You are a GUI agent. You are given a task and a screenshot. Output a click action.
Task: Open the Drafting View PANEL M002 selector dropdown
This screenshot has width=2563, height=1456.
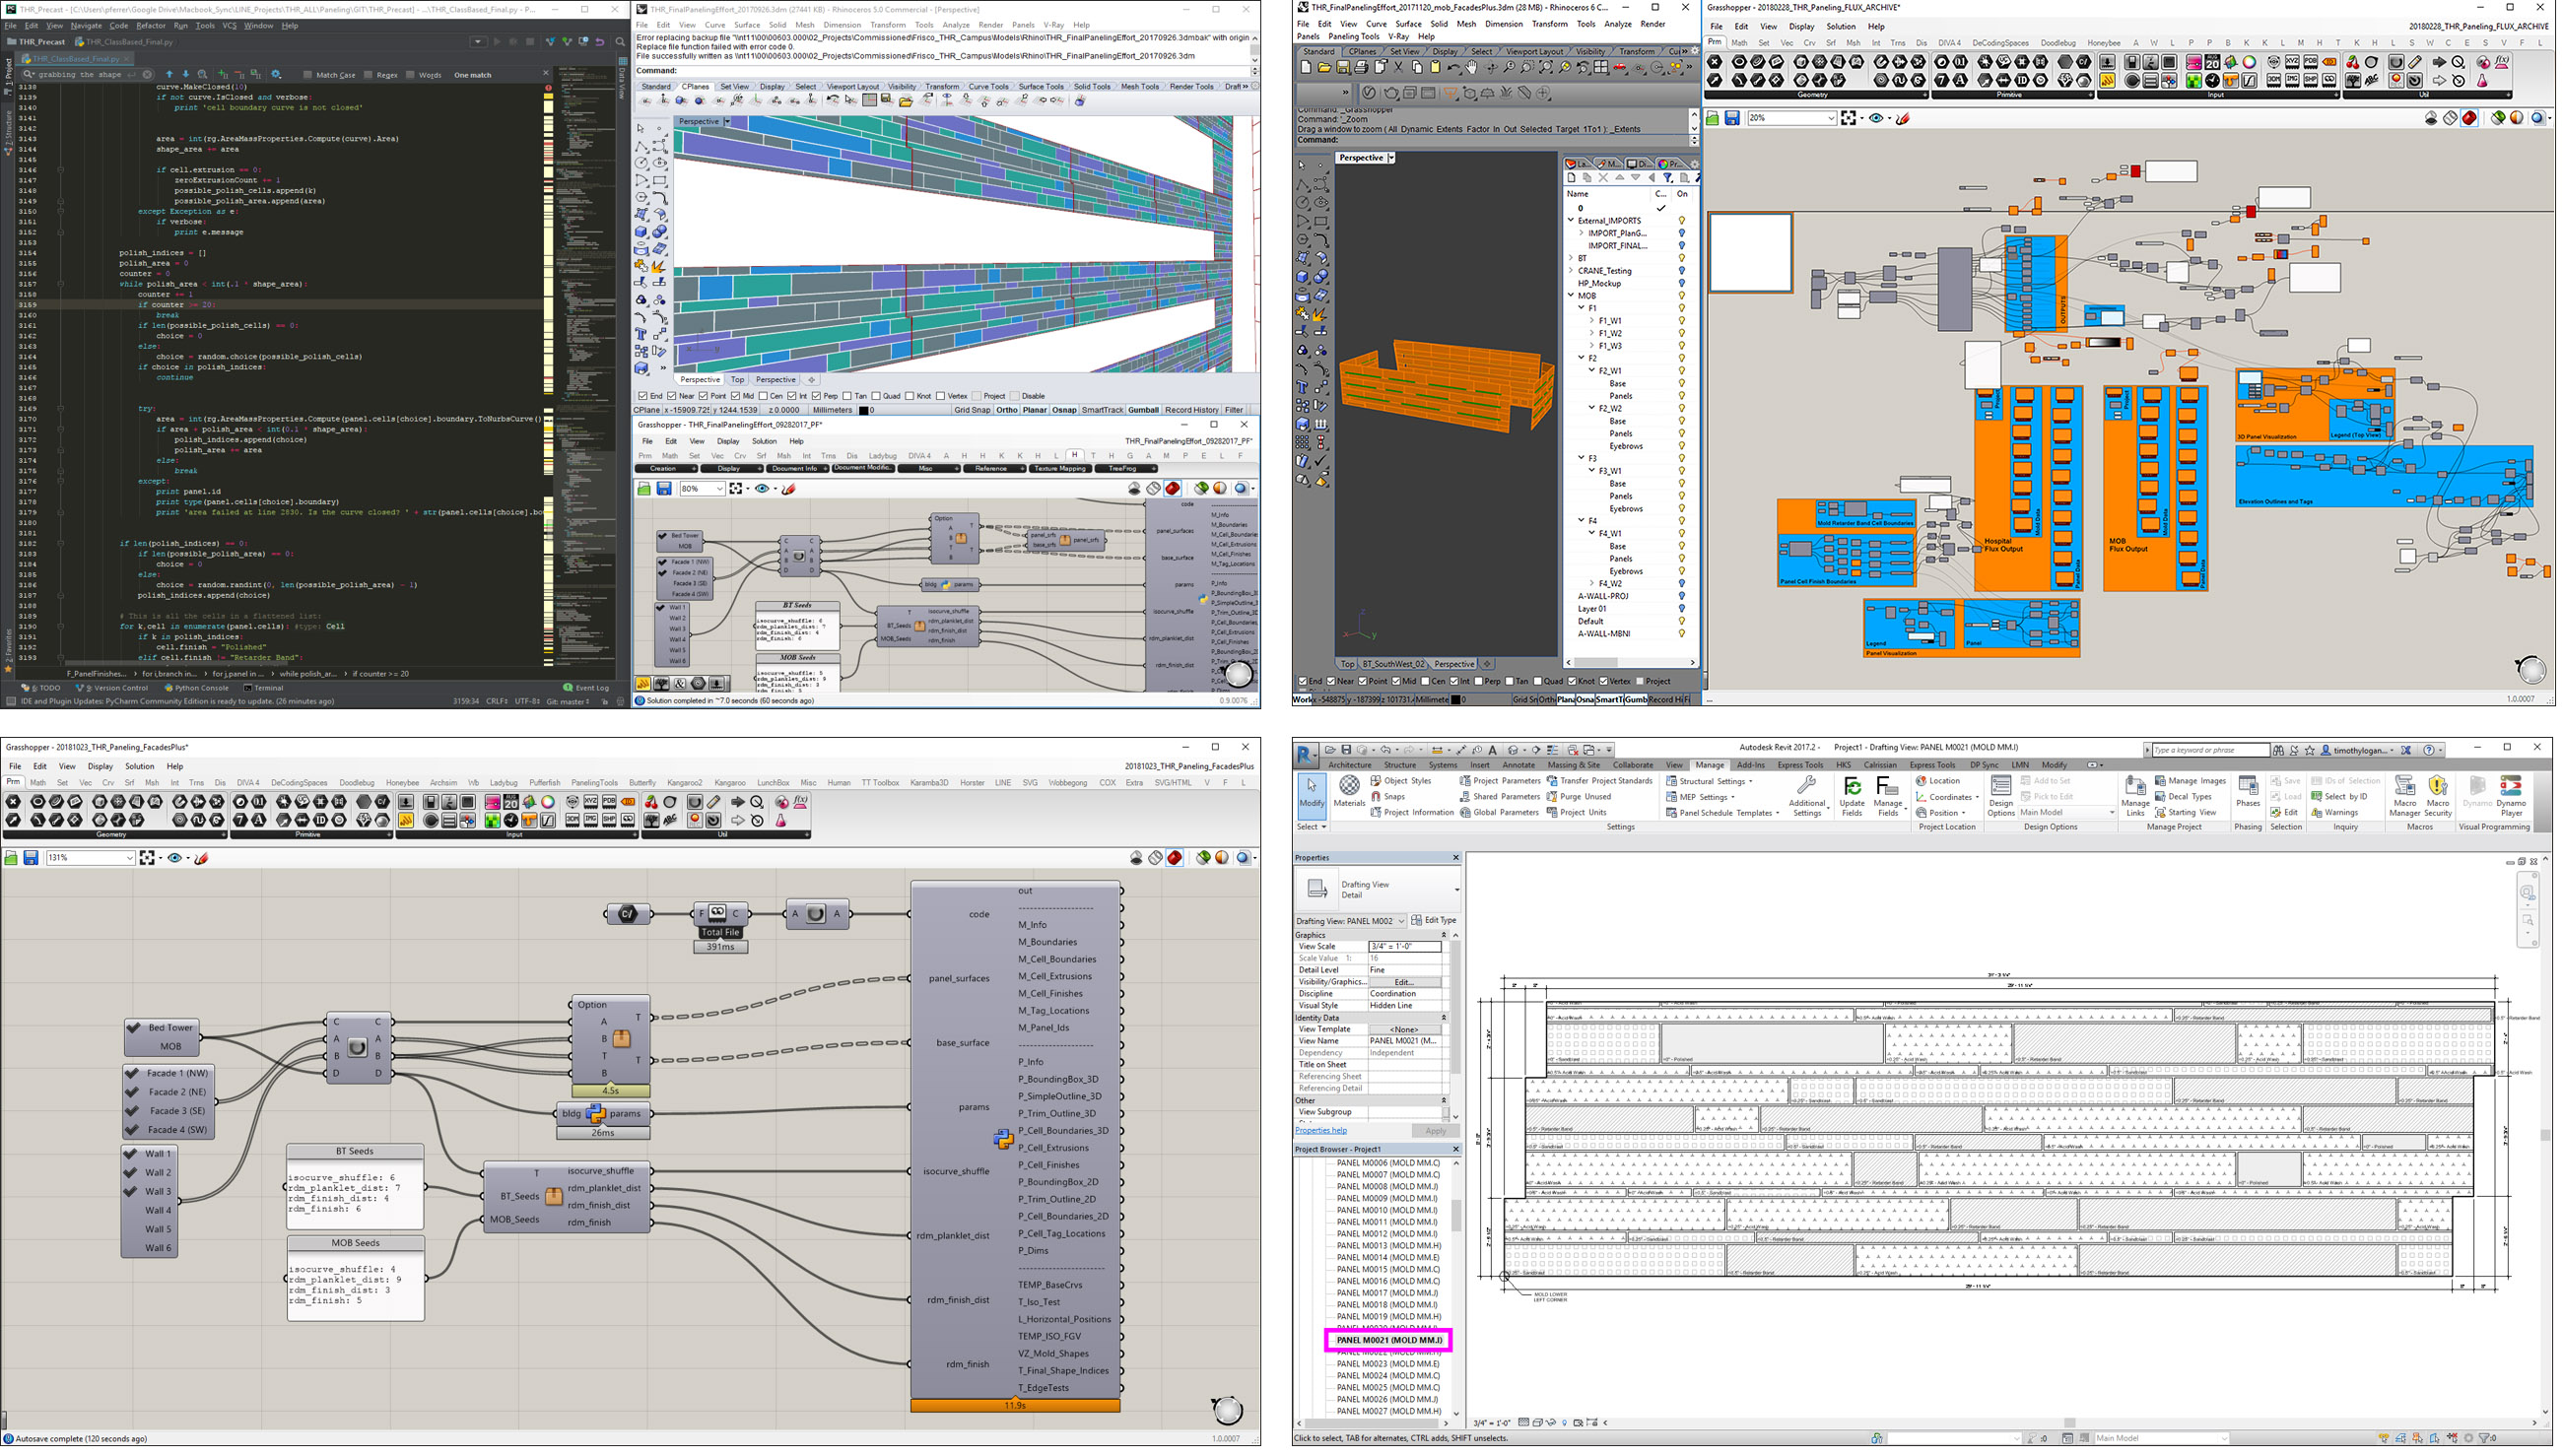[x=1401, y=921]
